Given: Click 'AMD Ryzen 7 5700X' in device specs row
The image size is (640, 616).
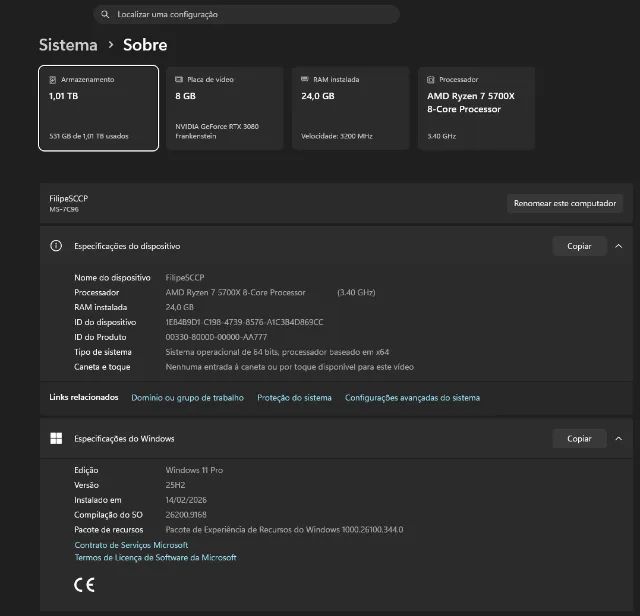Looking at the screenshot, I should (236, 292).
